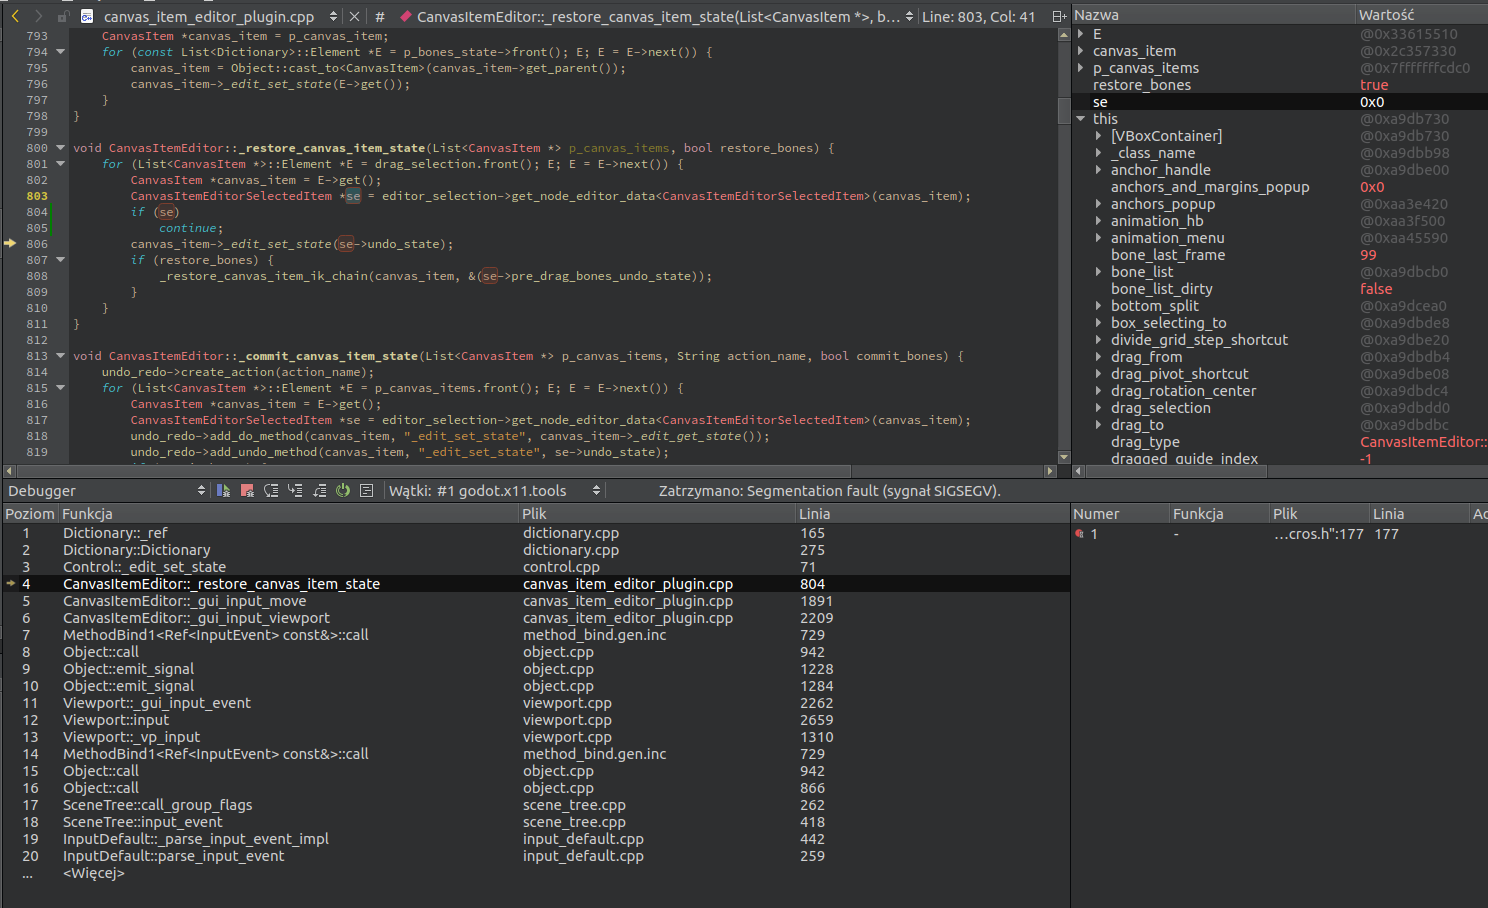1488x908 pixels.
Task: Click Step Out debugger icon
Action: click(x=319, y=490)
